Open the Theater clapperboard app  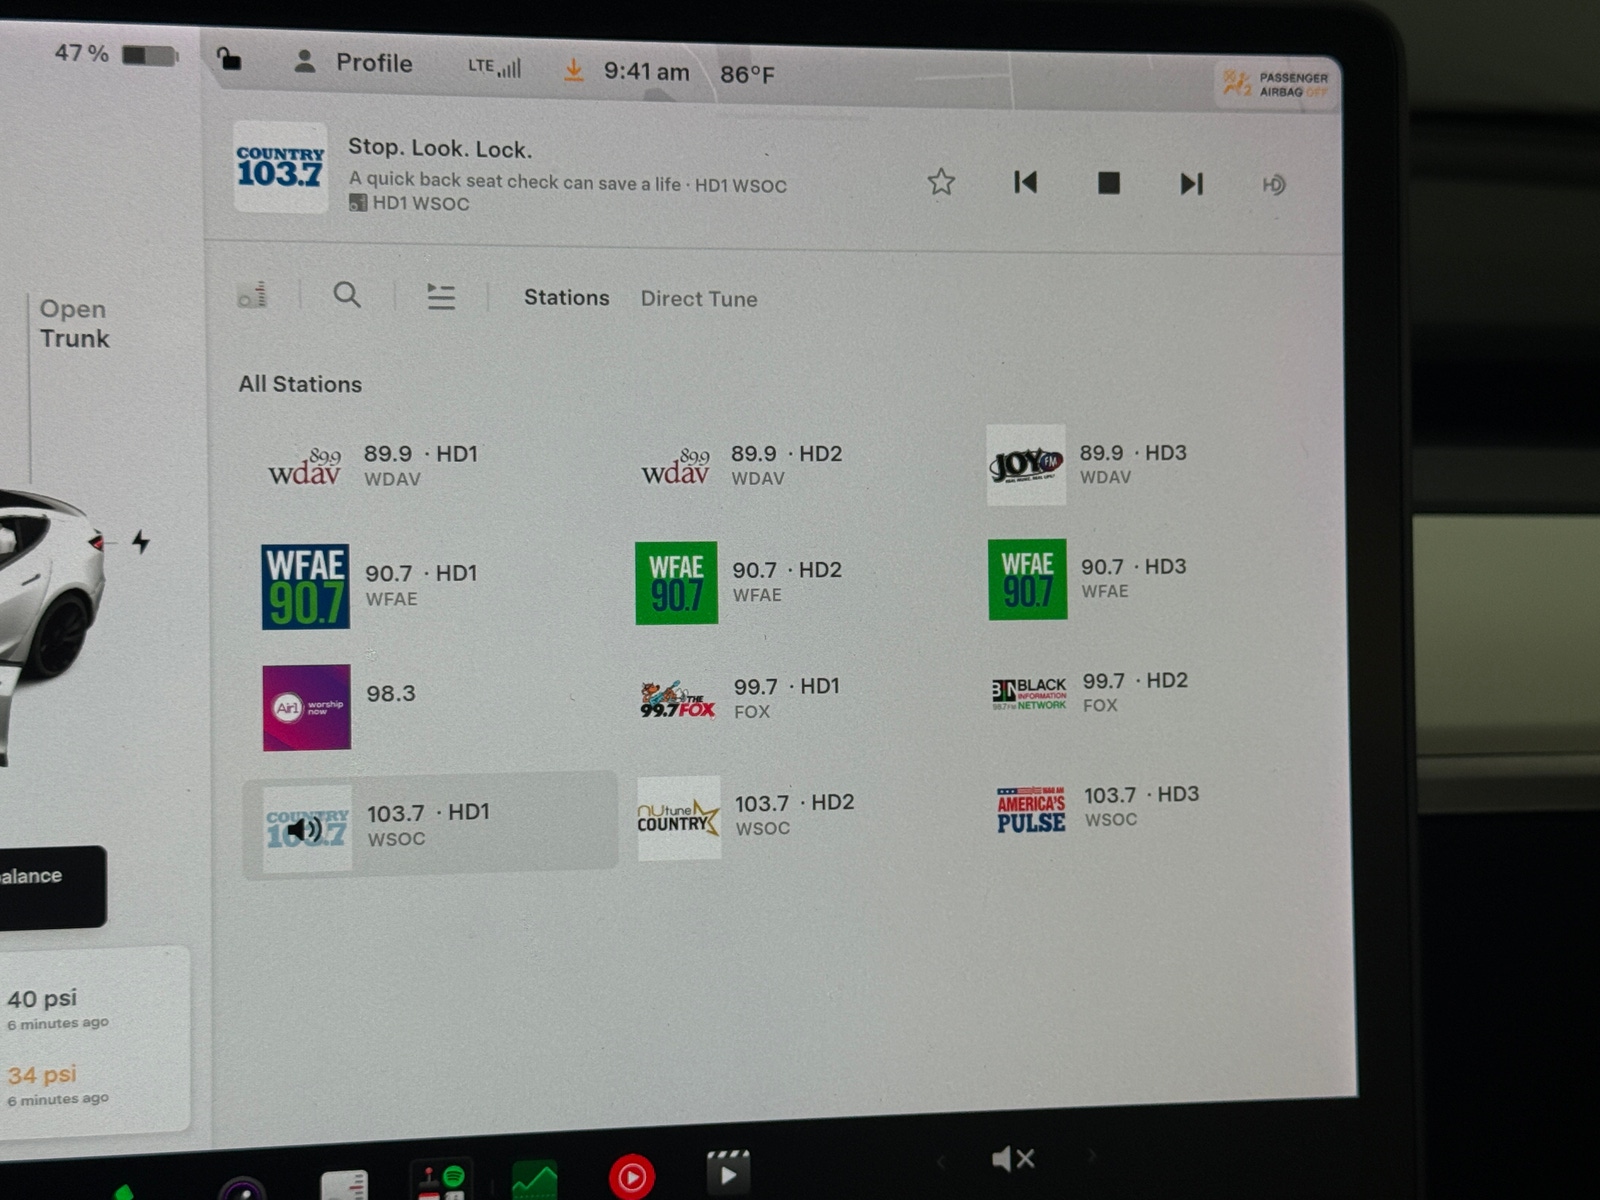point(728,1172)
